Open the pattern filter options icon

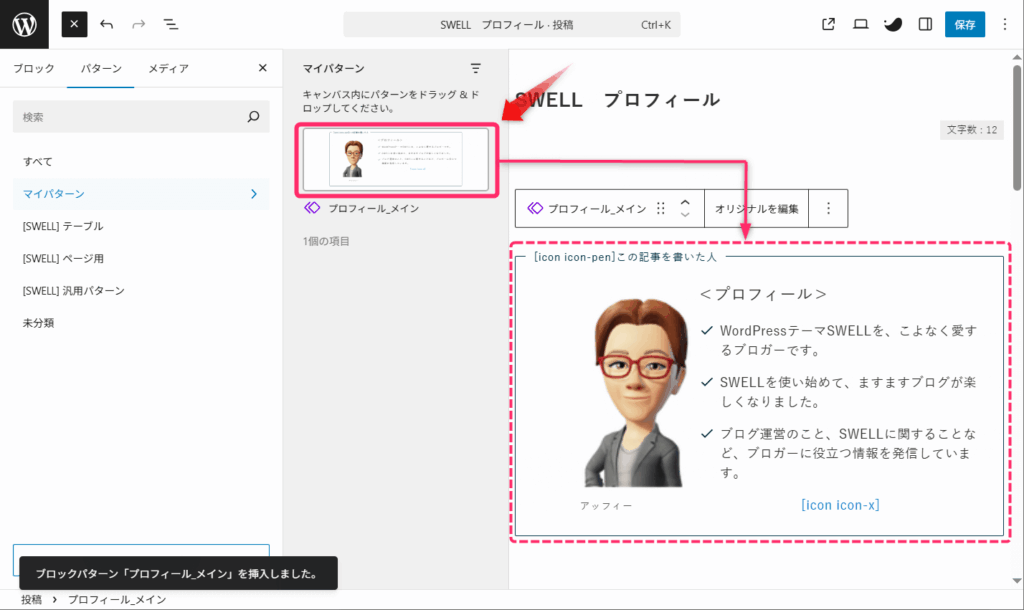[475, 68]
